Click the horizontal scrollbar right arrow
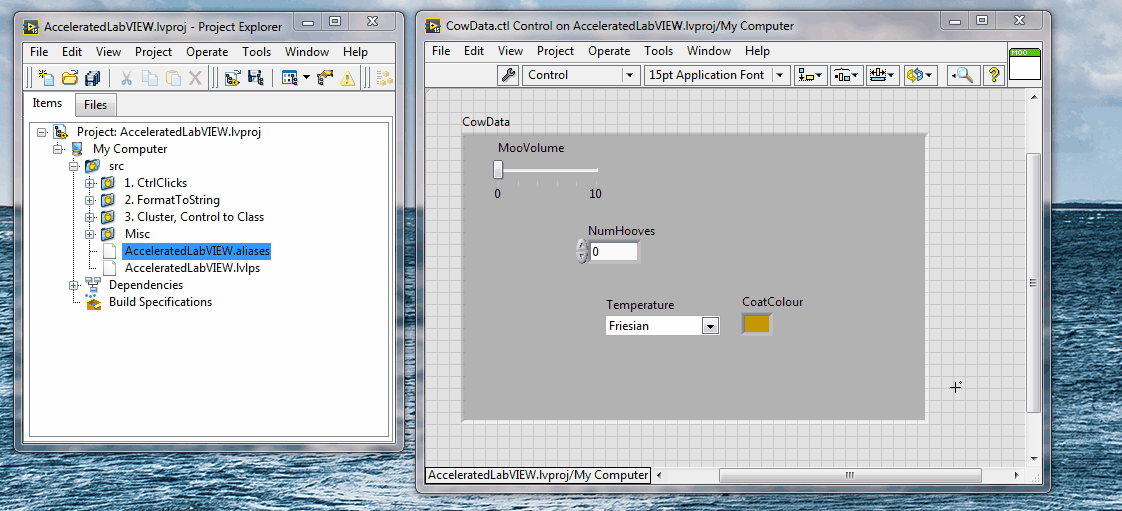 point(1017,475)
